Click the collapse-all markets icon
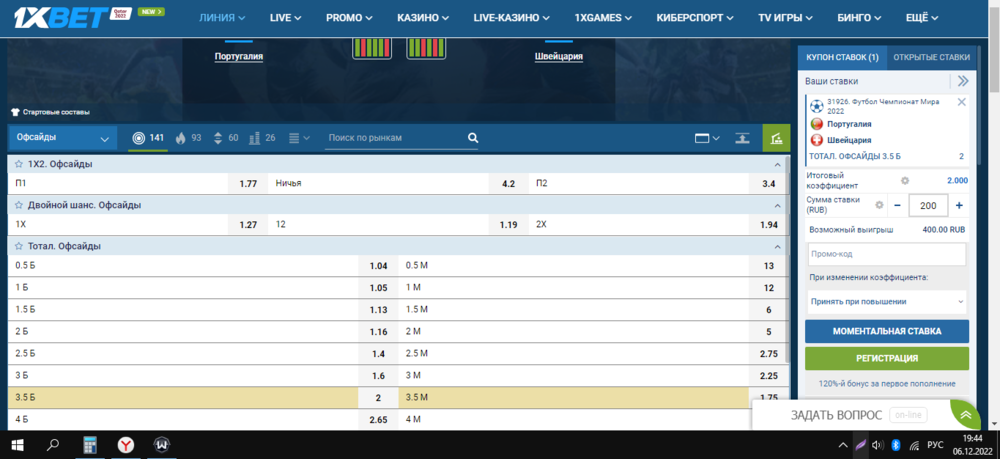This screenshot has height=459, width=1000. tap(742, 138)
